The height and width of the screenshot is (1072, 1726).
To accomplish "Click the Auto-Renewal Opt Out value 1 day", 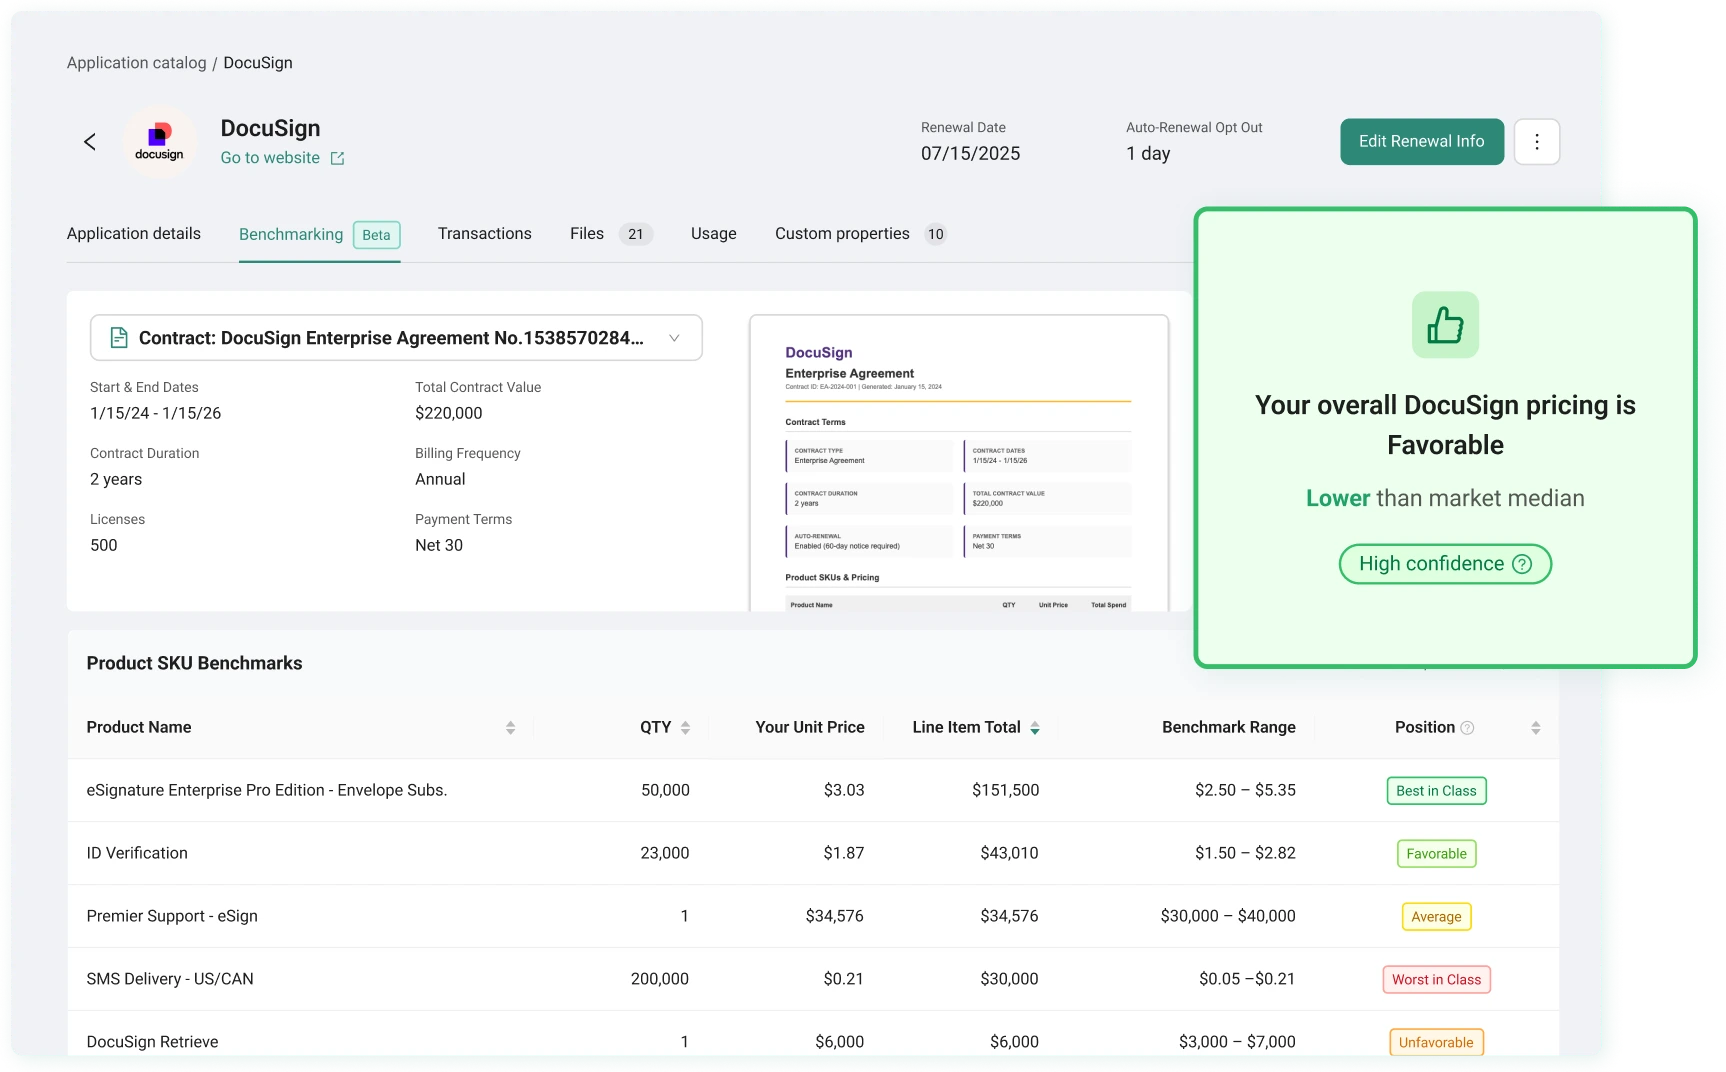I will pyautogui.click(x=1148, y=154).
